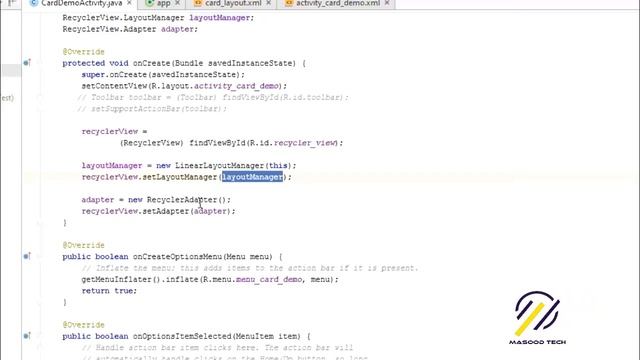Click 'Bundle savedInstanceState' parameter
Image resolution: width=640 pixels, height=360 pixels.
pos(235,63)
